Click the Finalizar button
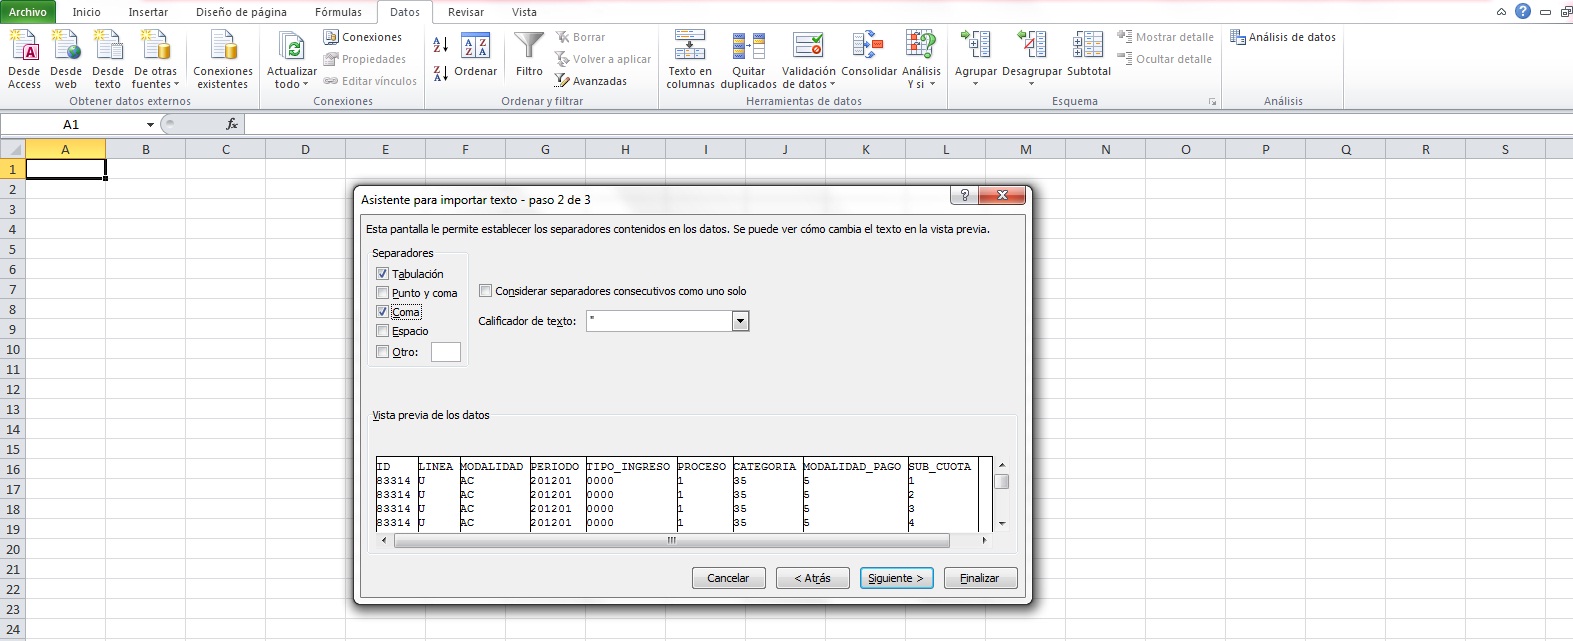Viewport: 1573px width, 641px height. 979,578
